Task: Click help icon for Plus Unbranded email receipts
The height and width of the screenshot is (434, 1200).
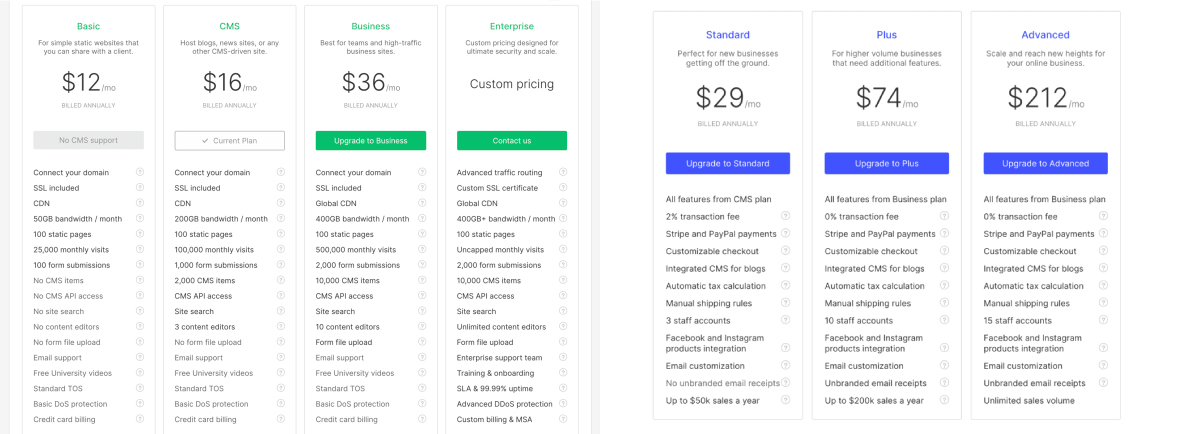Action: pyautogui.click(x=945, y=383)
